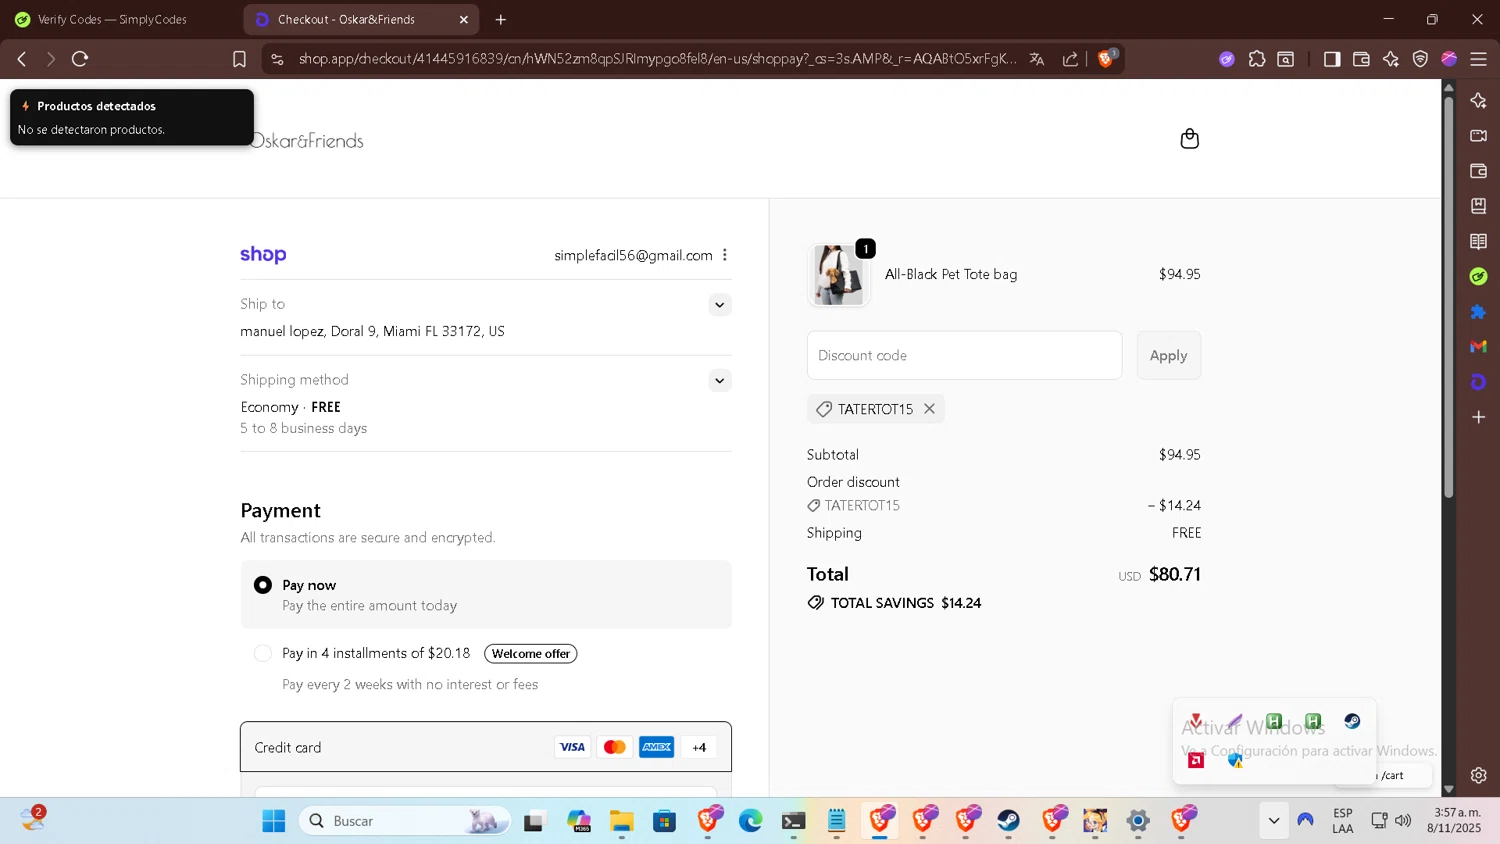Click the page vertical scrollbar thumb

[x=1448, y=295]
